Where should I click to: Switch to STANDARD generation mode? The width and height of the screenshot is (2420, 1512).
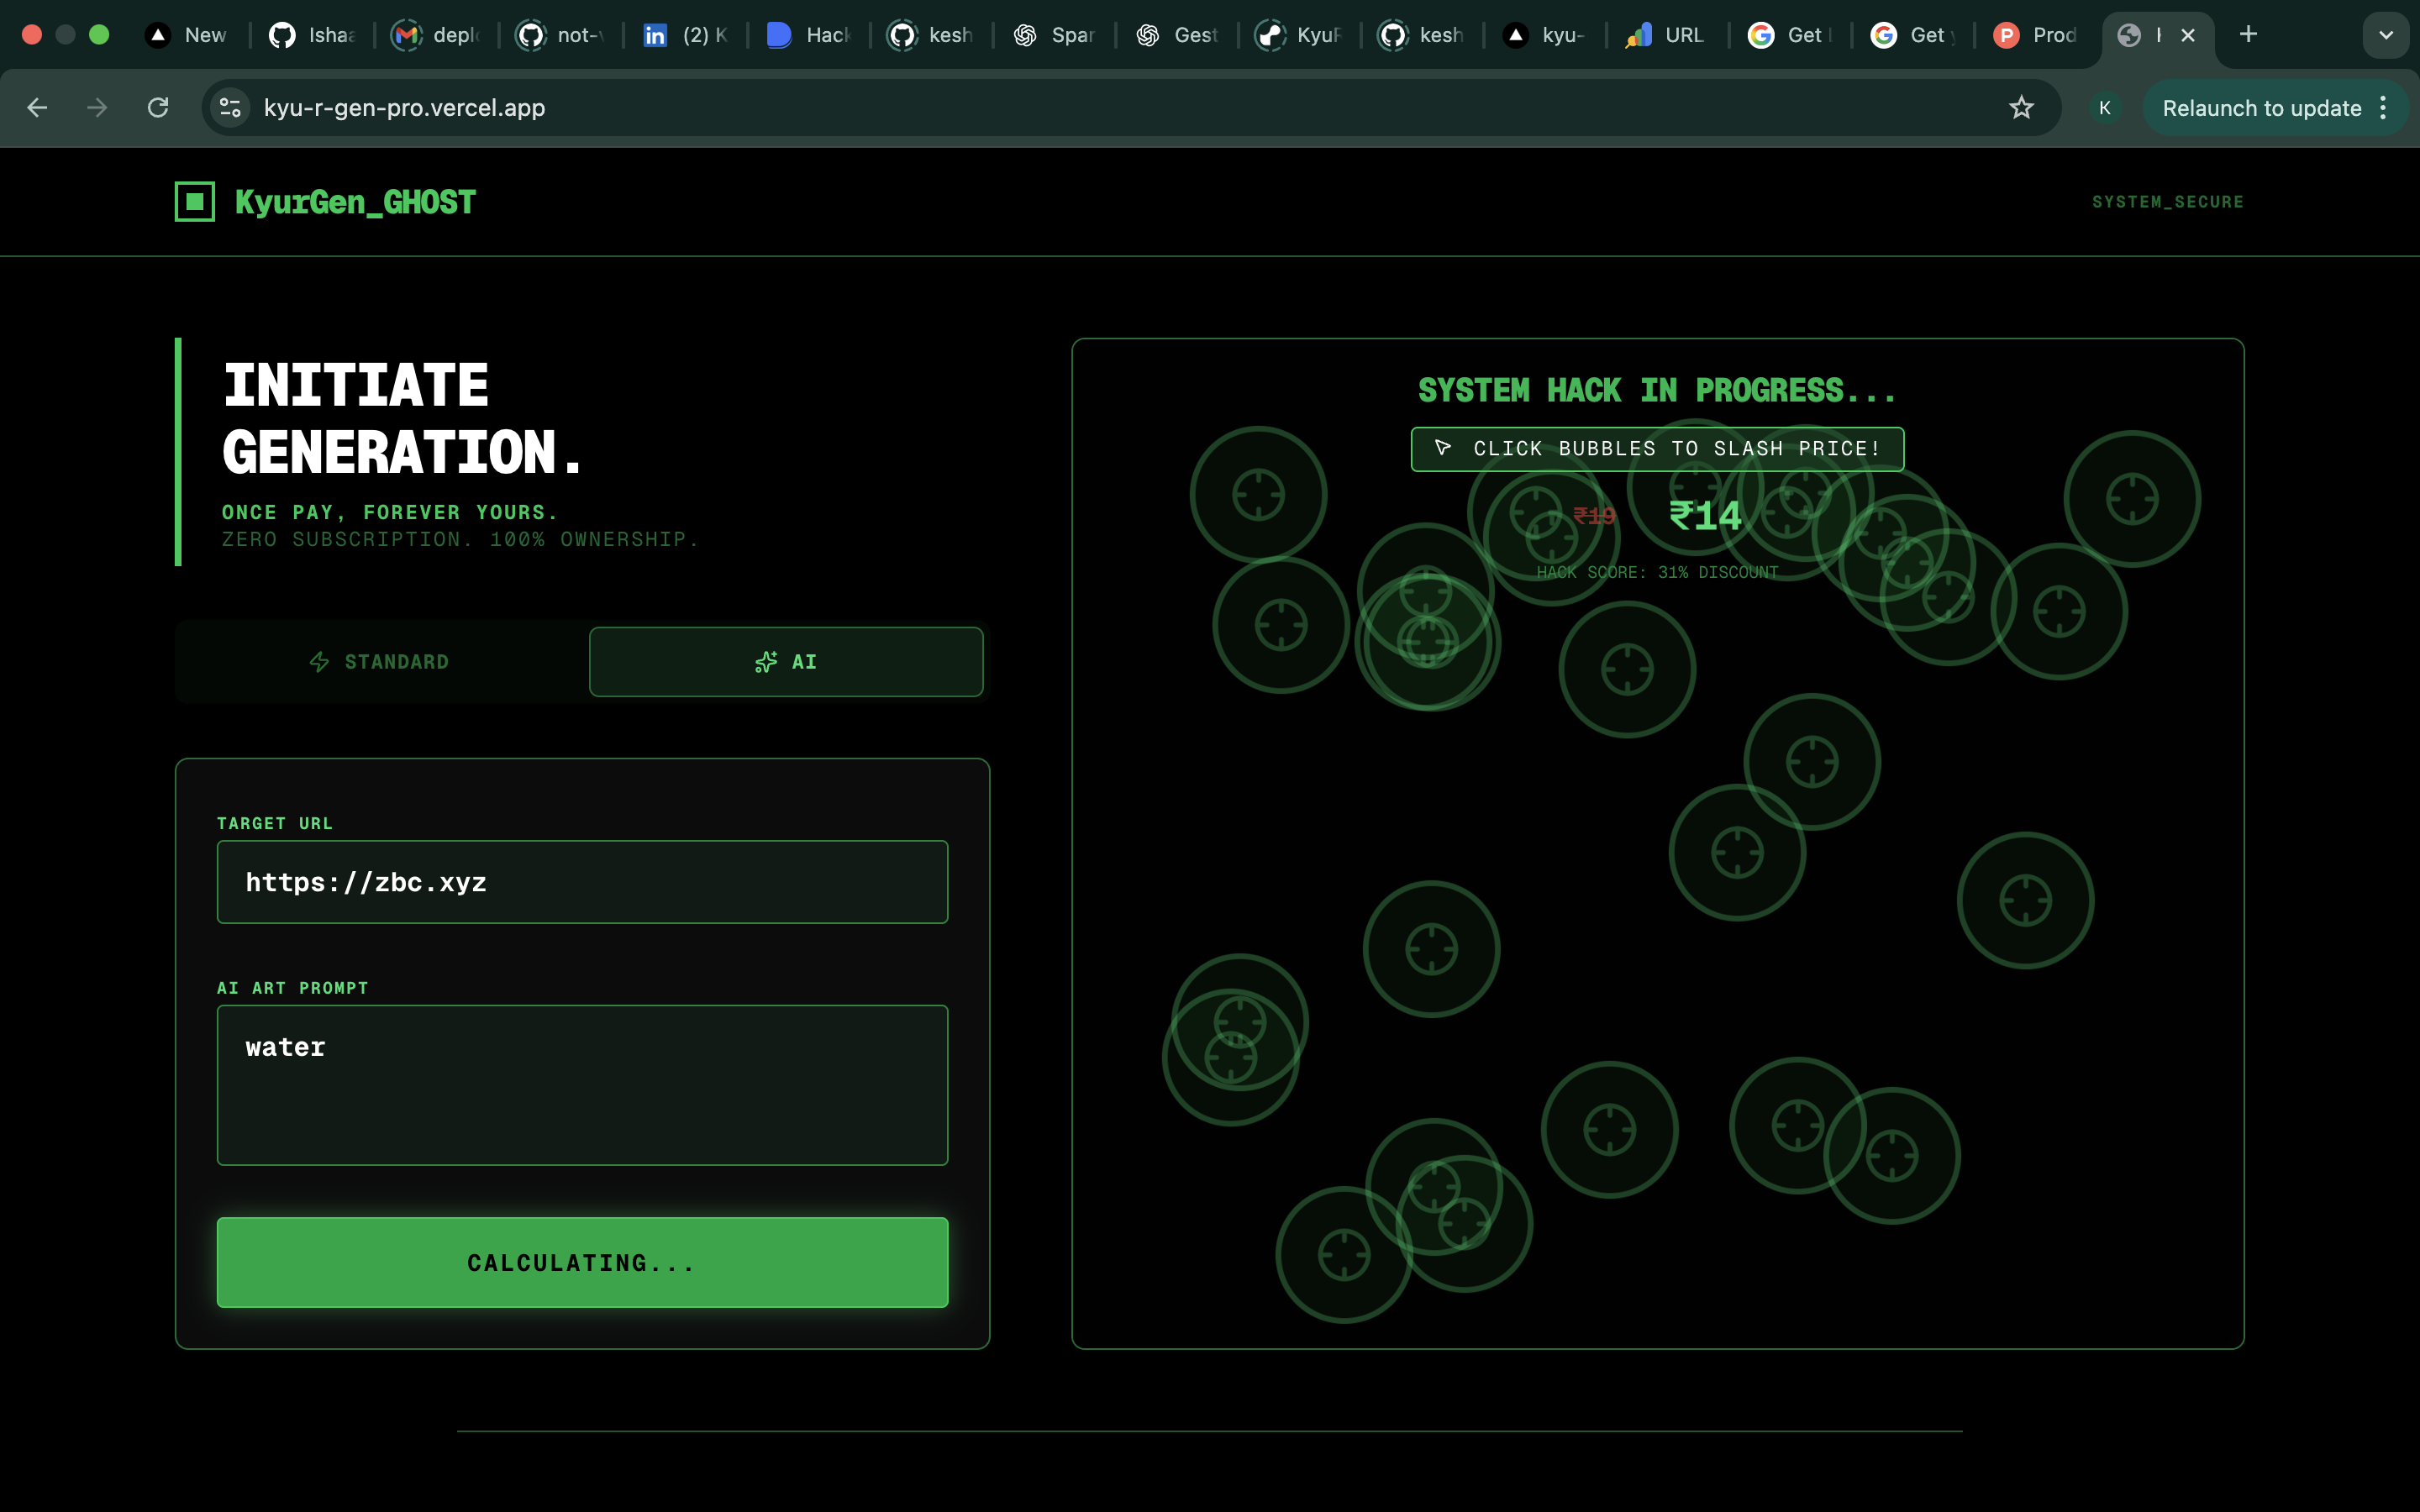click(381, 662)
